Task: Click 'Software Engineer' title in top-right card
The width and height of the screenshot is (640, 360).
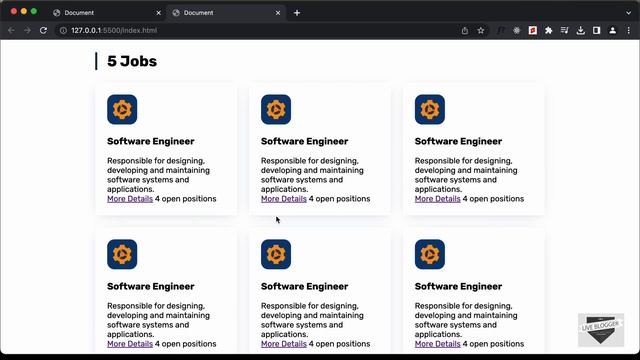Action: pos(458,141)
